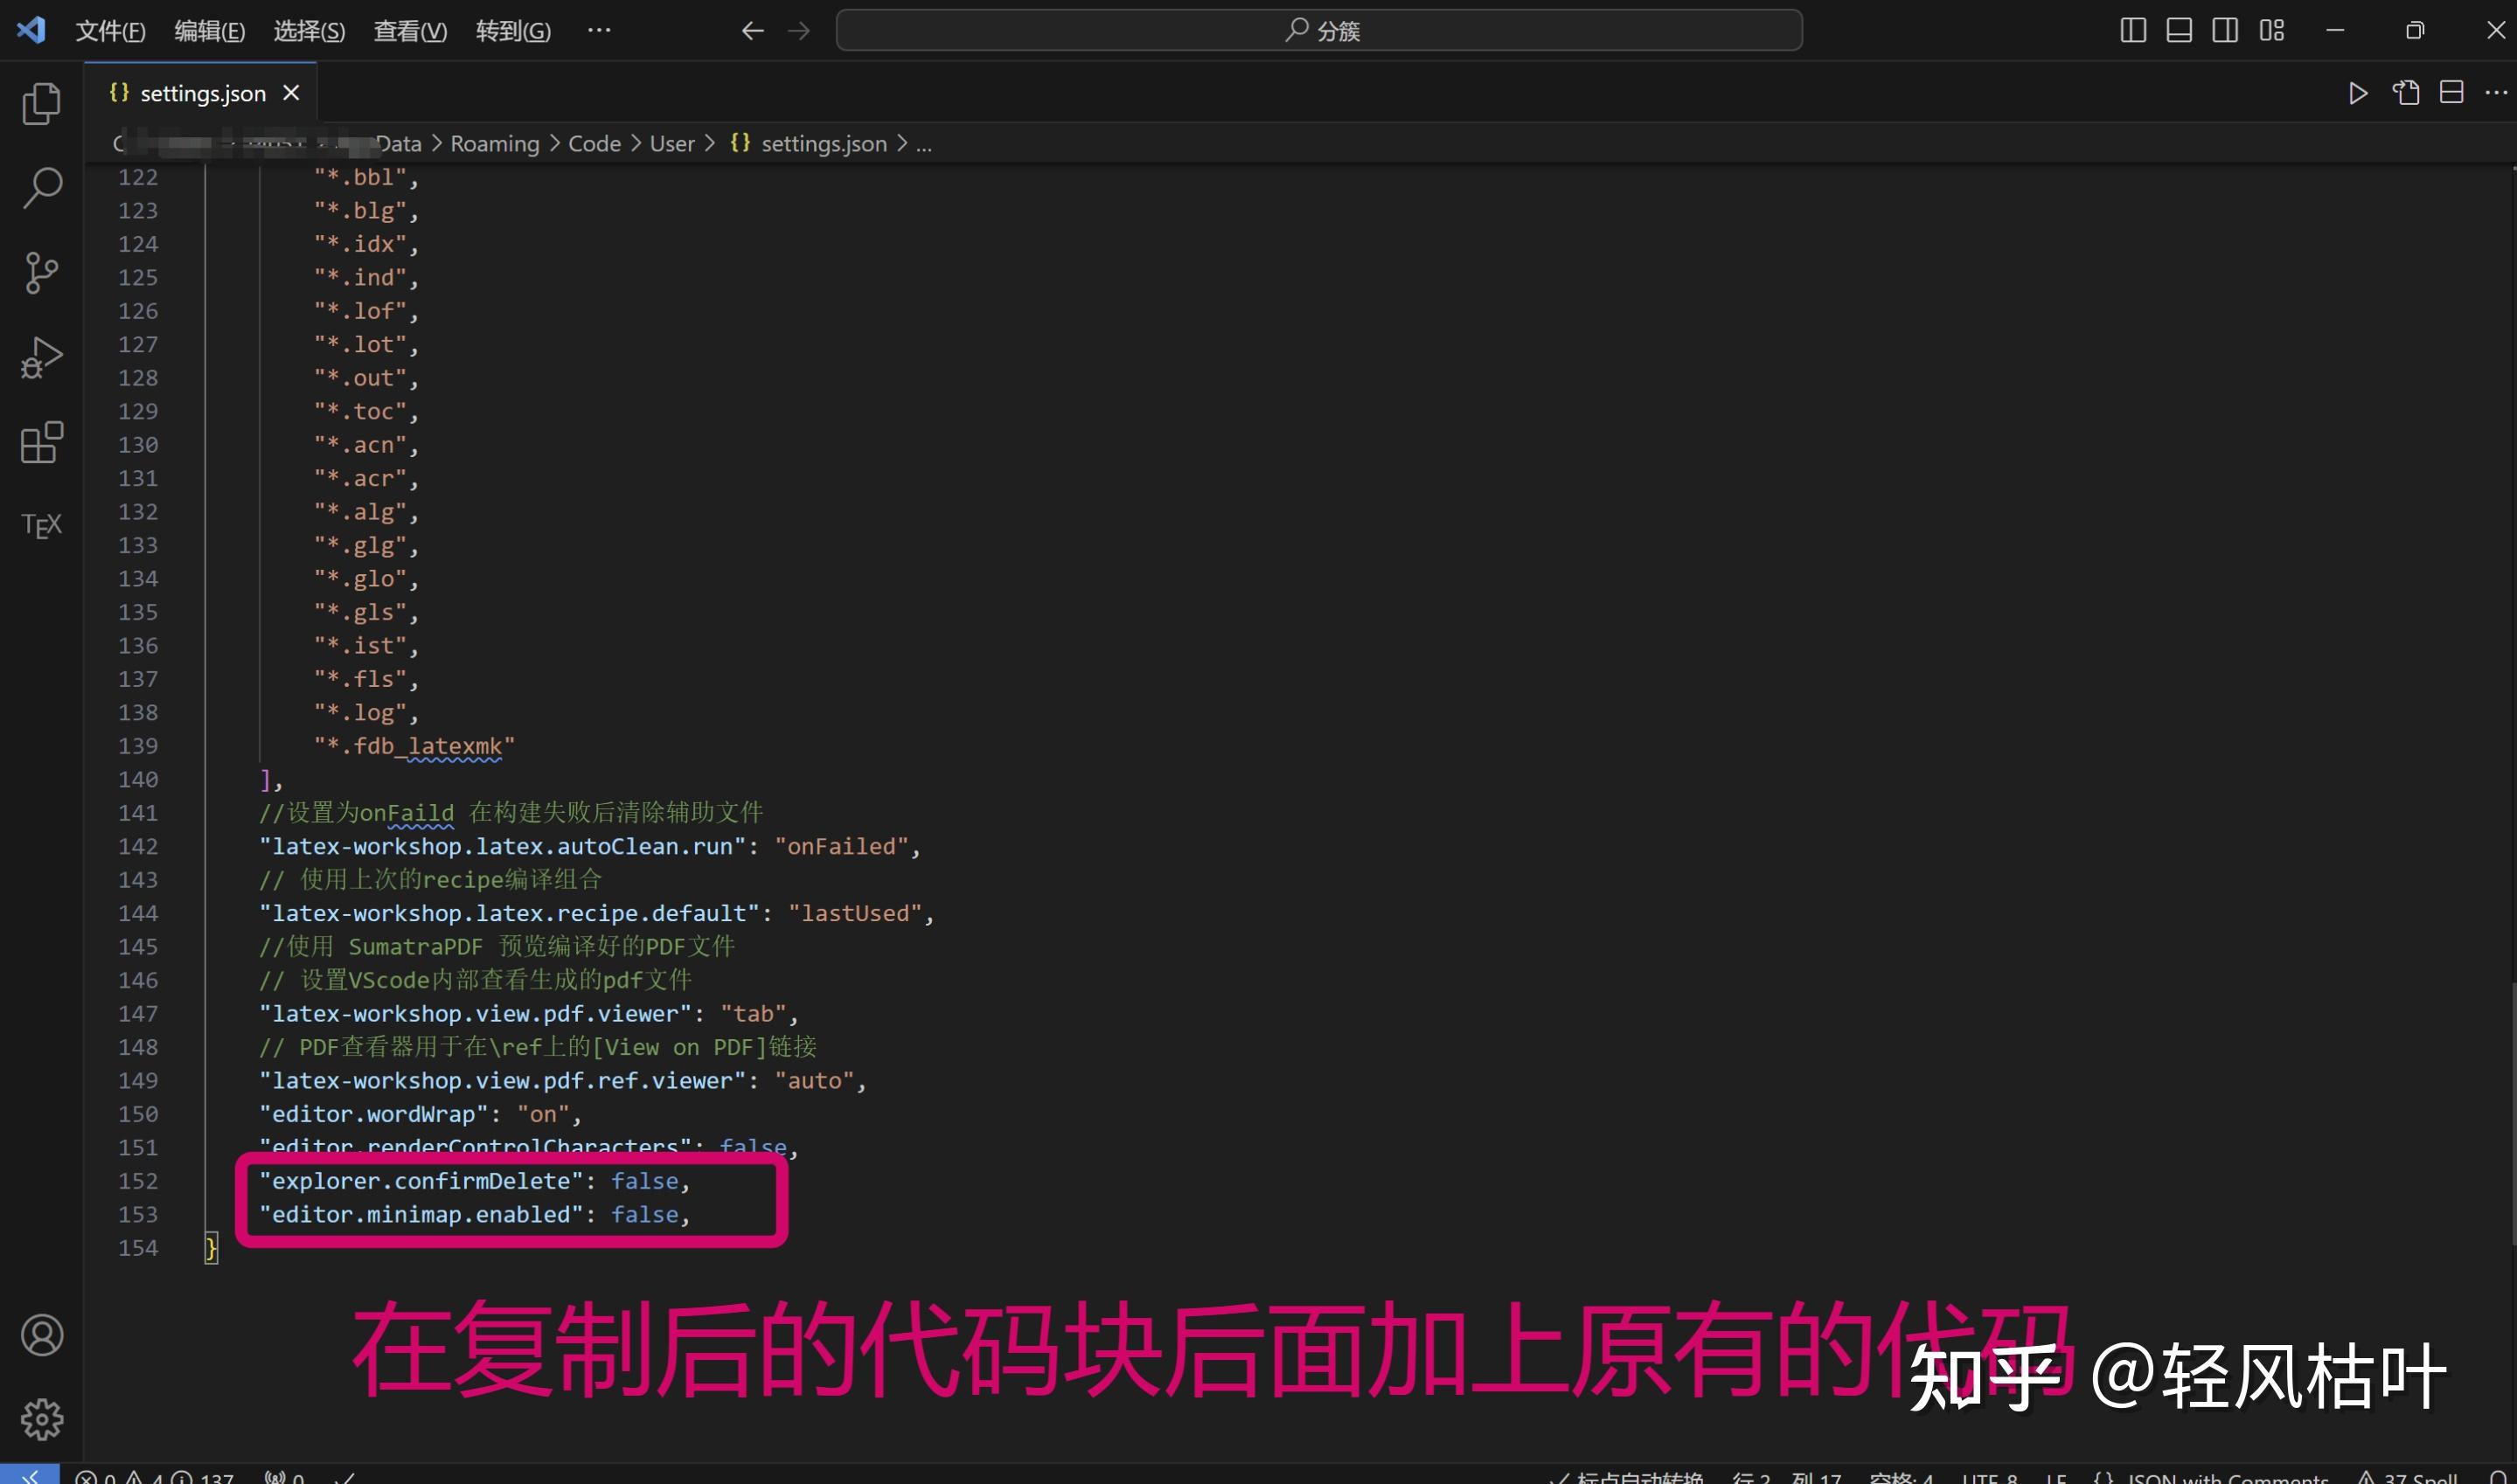
Task: Open the Manage gear settings icon
Action: point(41,1419)
